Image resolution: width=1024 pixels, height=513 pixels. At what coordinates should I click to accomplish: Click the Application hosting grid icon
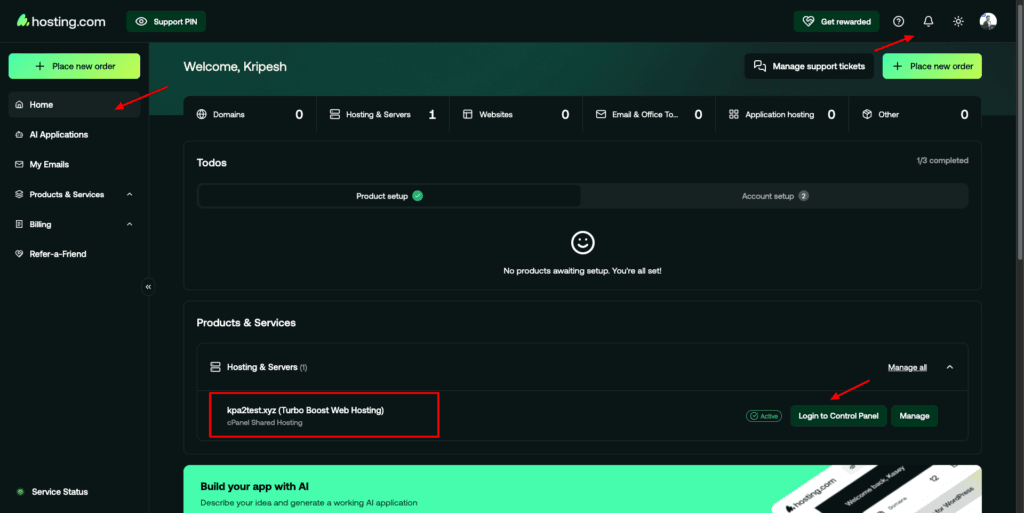(x=733, y=114)
